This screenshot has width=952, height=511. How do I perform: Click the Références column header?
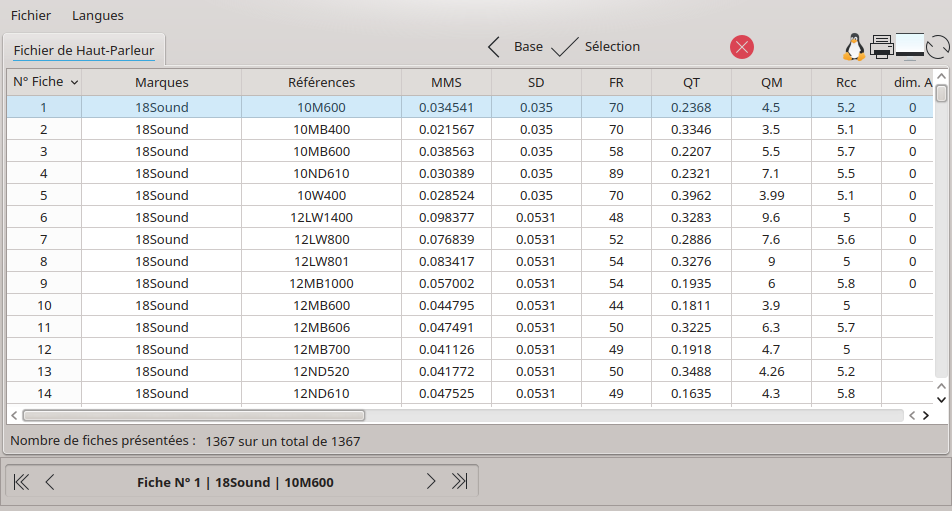pyautogui.click(x=321, y=83)
